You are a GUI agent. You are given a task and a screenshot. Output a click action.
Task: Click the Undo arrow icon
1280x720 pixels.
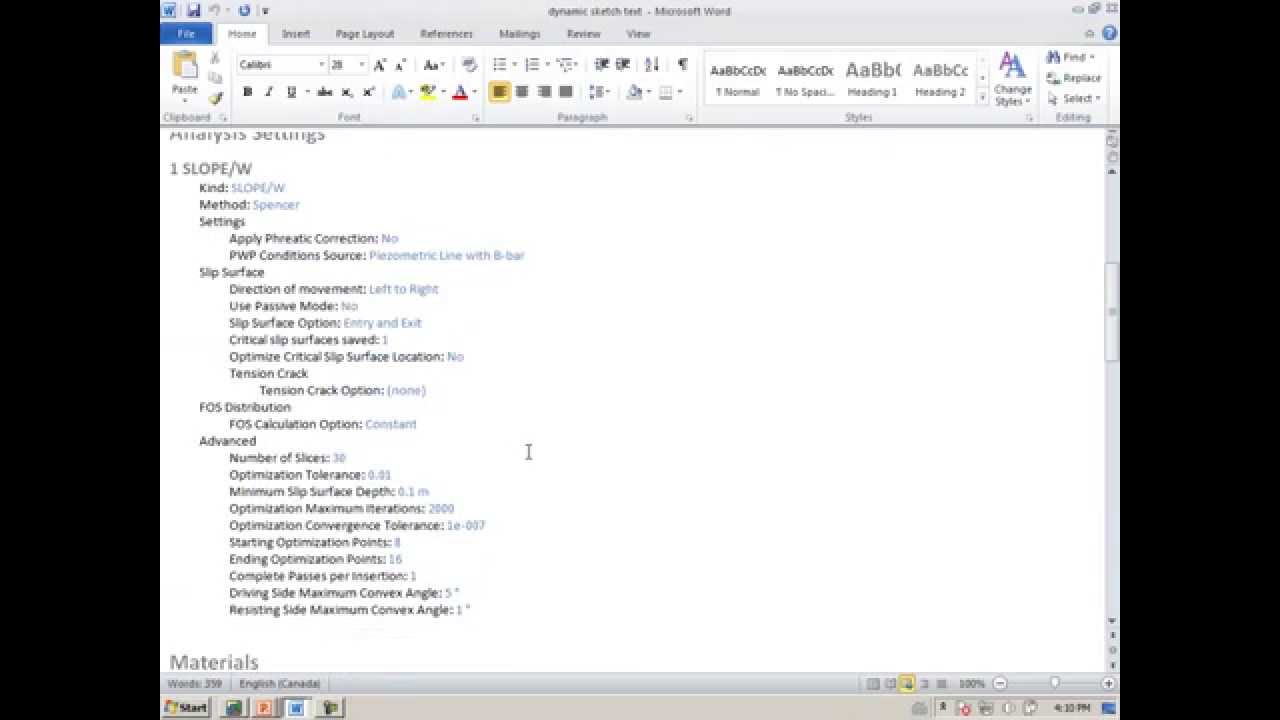[214, 11]
